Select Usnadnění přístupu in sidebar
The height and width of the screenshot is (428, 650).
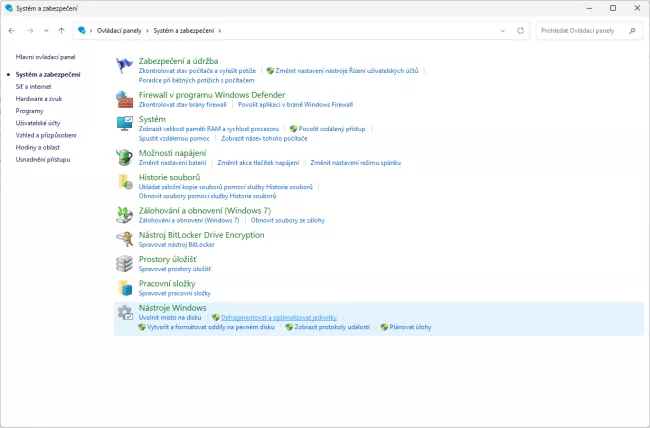coord(43,159)
